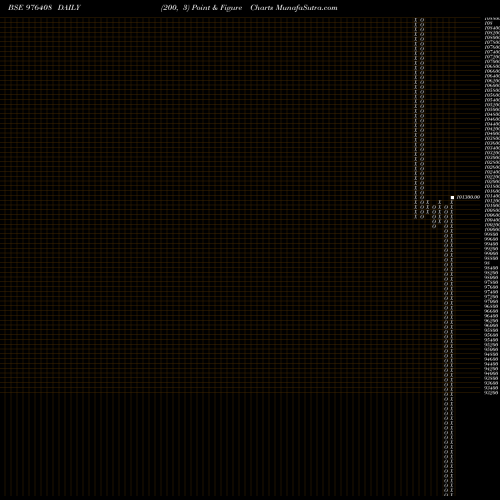
Task: Click "Charts MunafaSutra.com" header text
Action: point(294,8)
